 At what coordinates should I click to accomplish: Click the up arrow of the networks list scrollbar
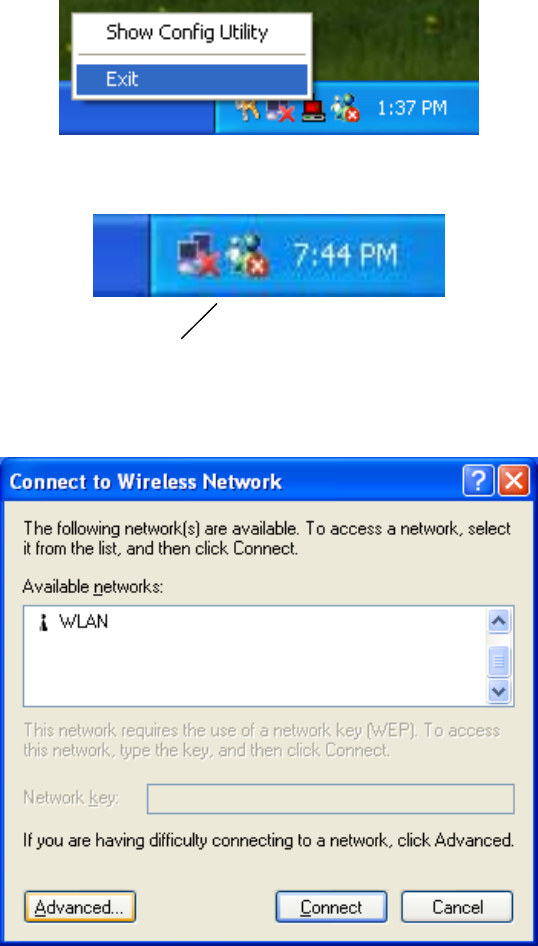pyautogui.click(x=499, y=621)
